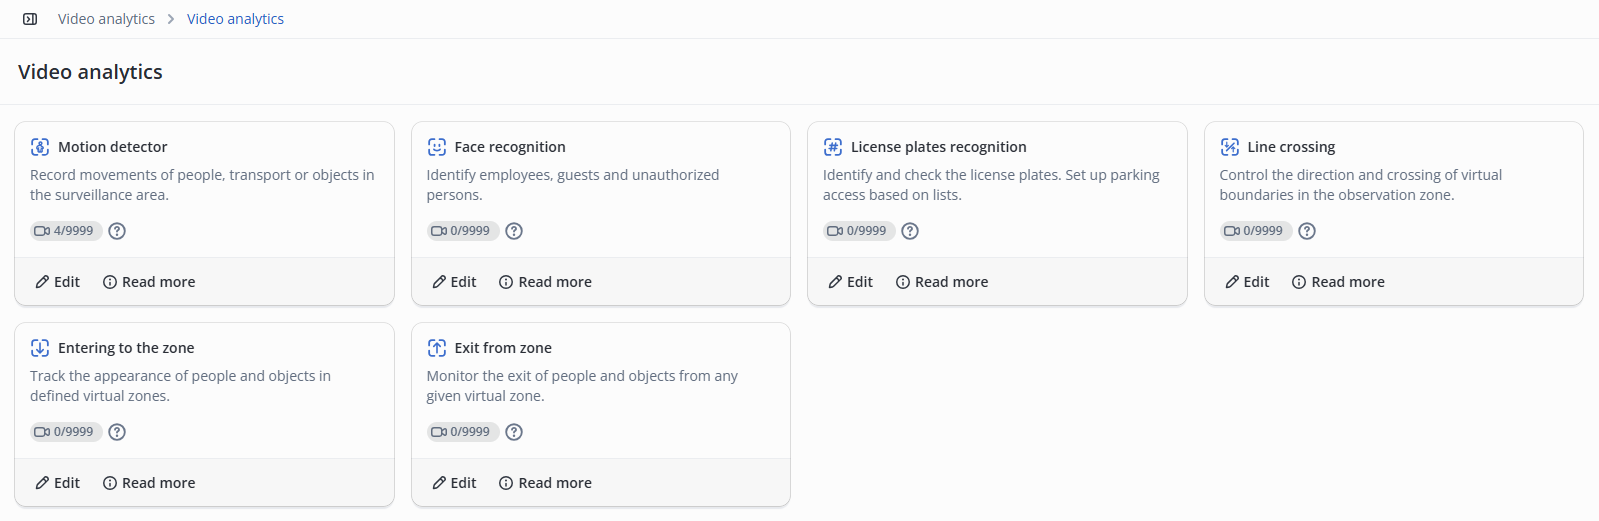Go to first Video analytics breadcrumb
1599x521 pixels.
pos(106,19)
